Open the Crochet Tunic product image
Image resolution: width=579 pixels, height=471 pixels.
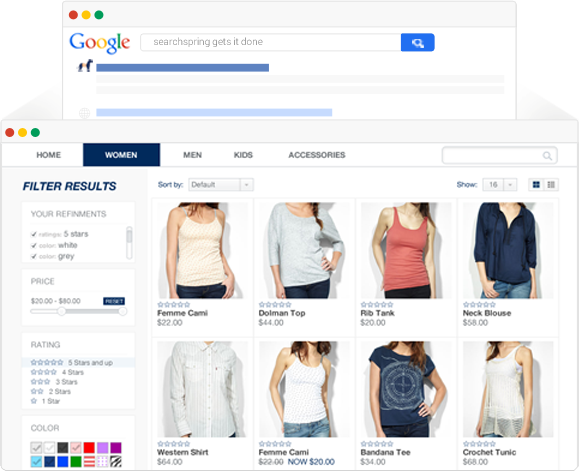pyautogui.click(x=508, y=389)
